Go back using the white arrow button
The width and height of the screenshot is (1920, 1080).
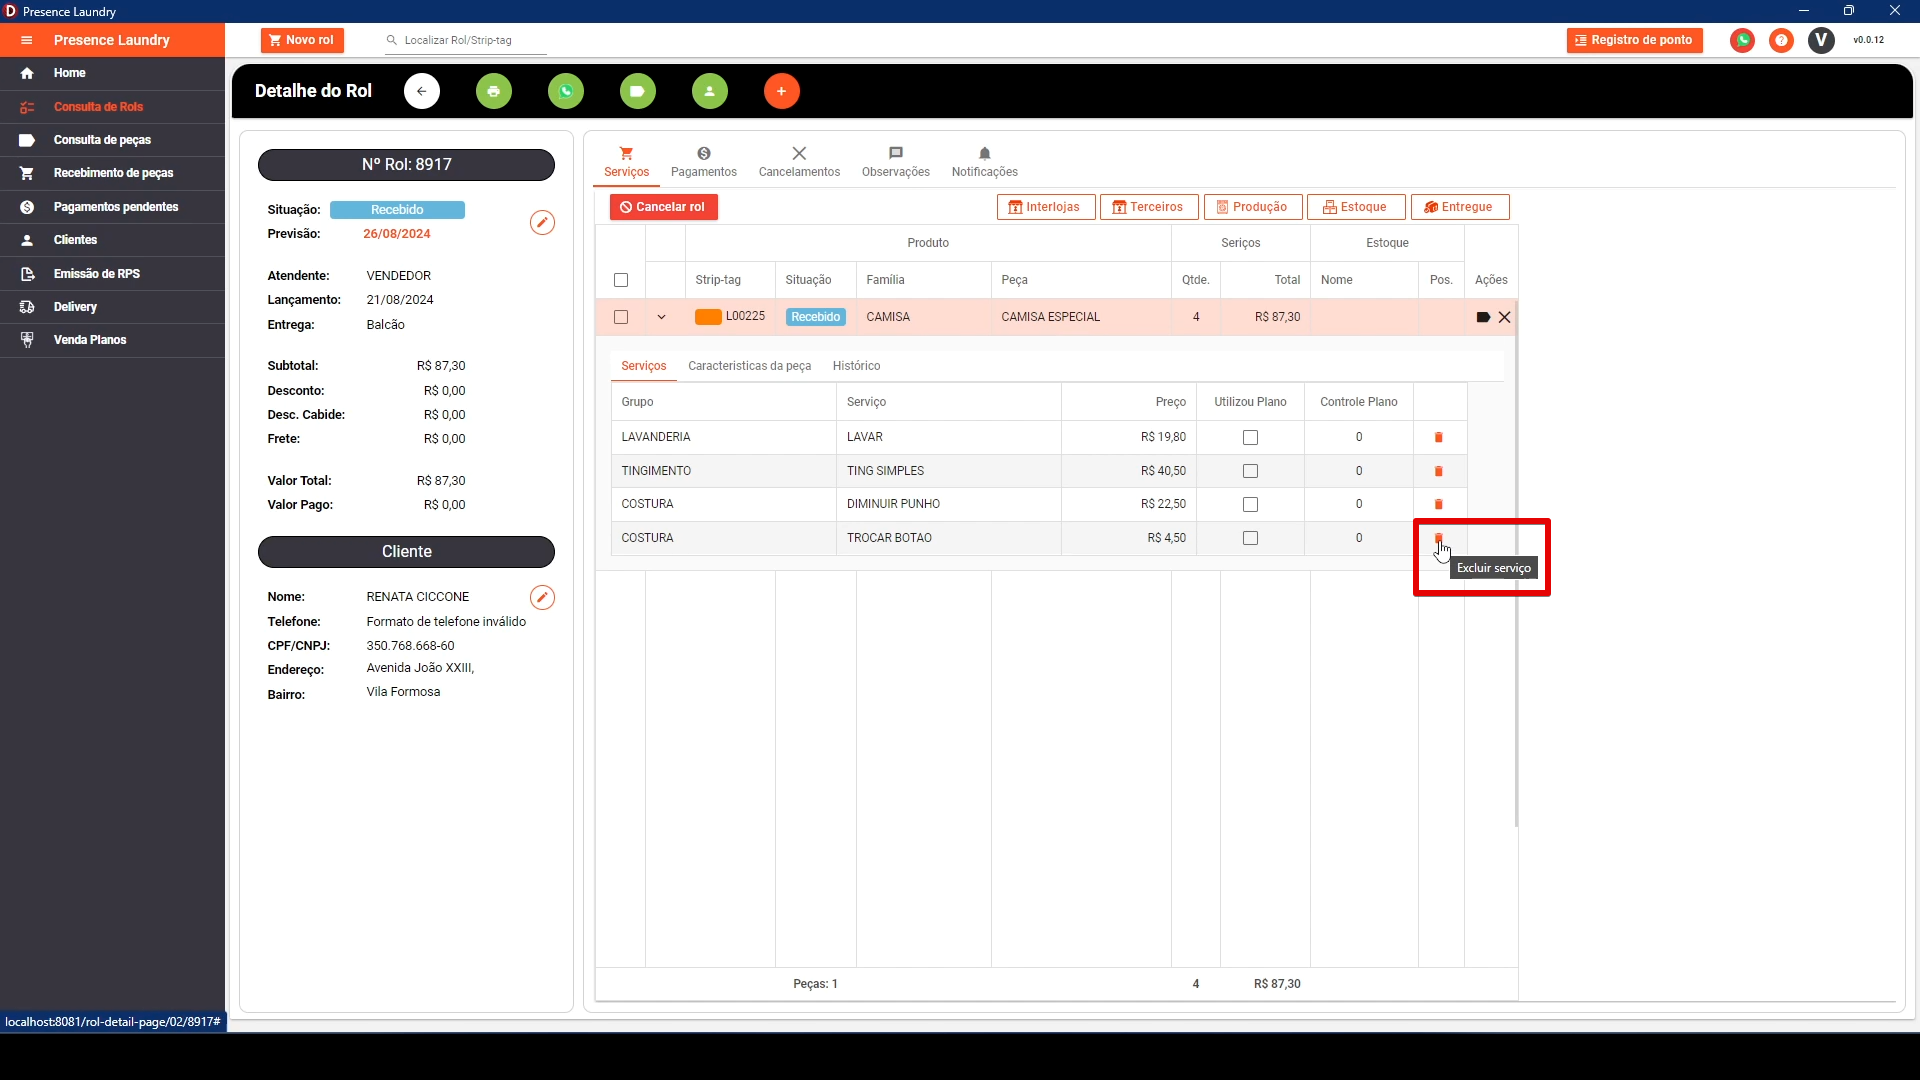422,91
